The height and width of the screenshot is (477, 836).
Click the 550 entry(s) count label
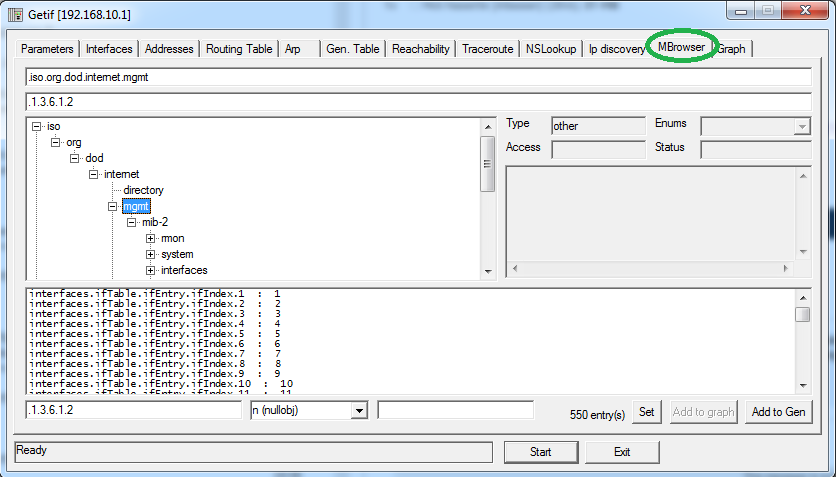click(597, 415)
